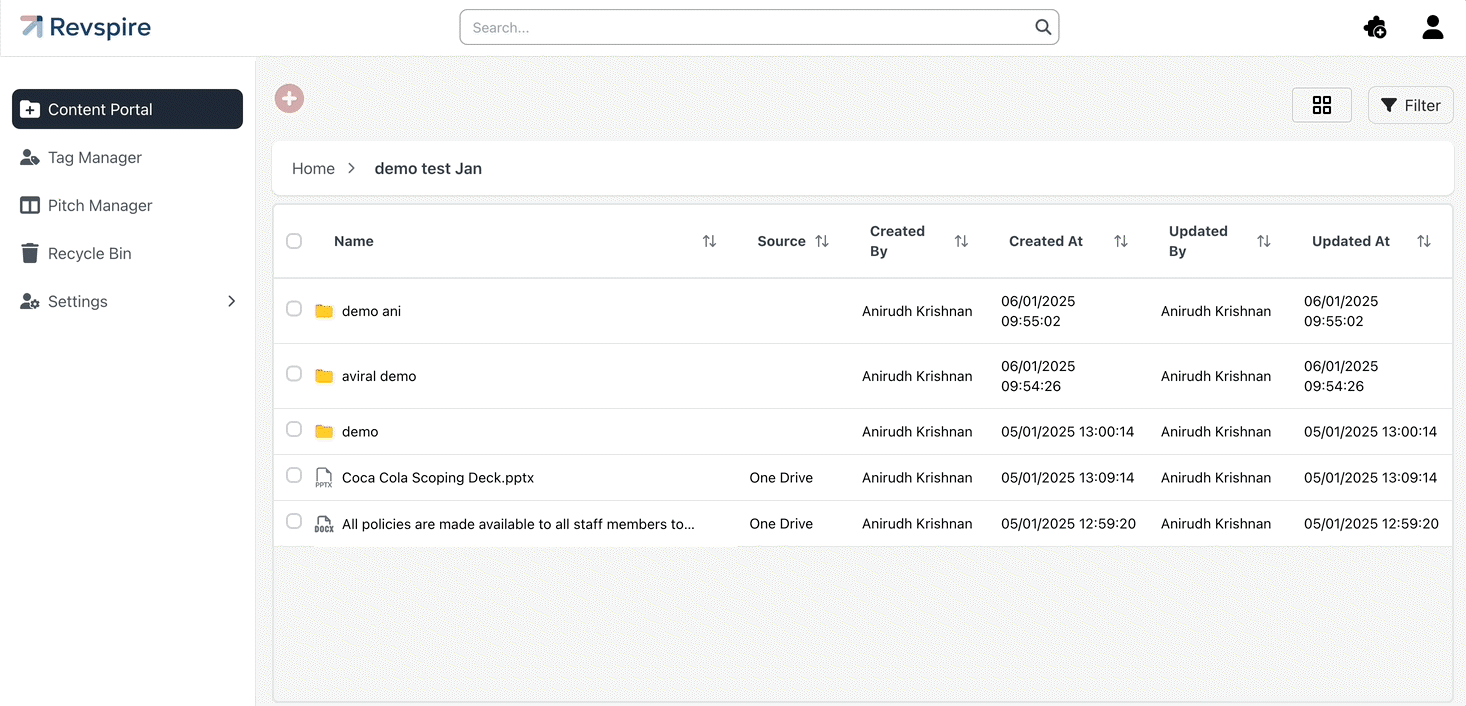Sort by Updated At column arrows
Image resolution: width=1466 pixels, height=706 pixels.
pyautogui.click(x=1423, y=241)
